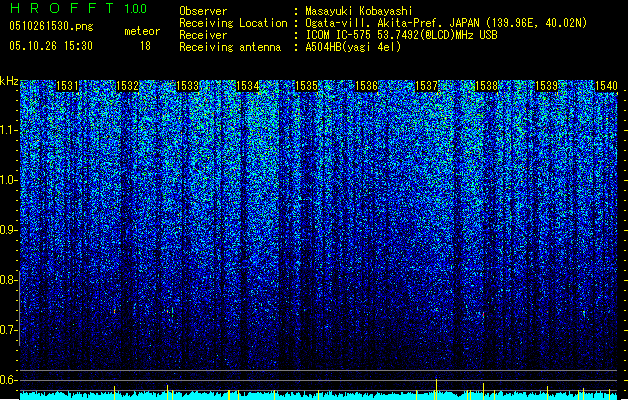
Task: Click the 0.9 kHz axis tick label
Action: 7,230
